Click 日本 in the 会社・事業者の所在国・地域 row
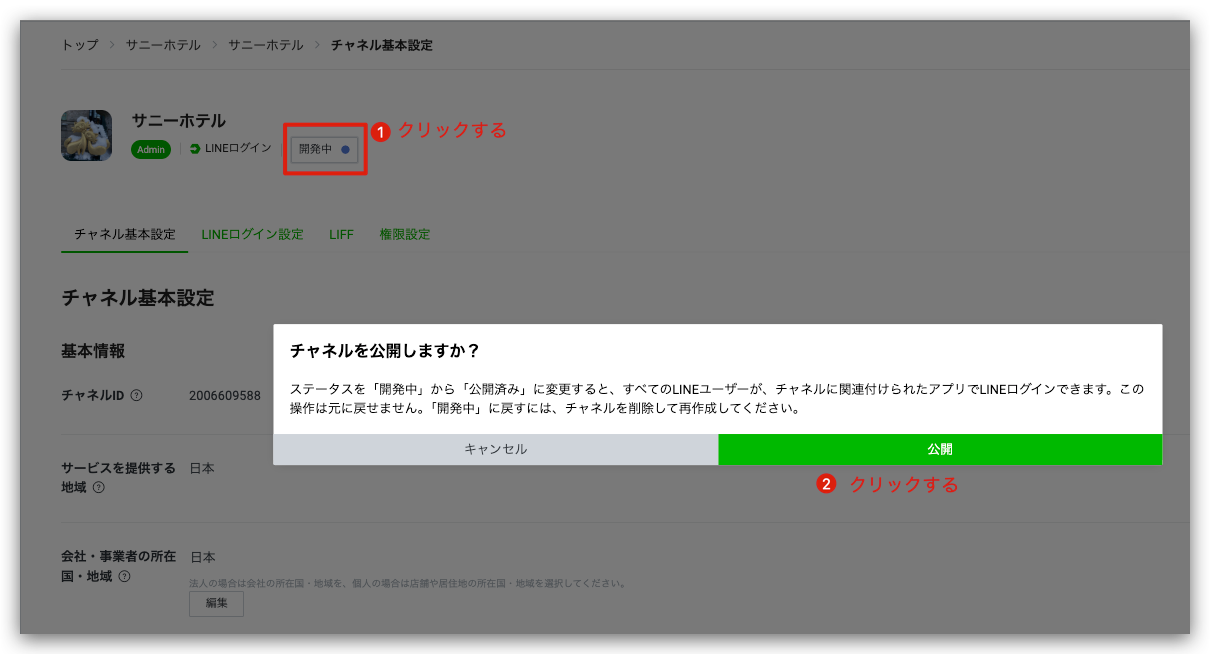Screen dimensions: 1210x654 coord(202,557)
